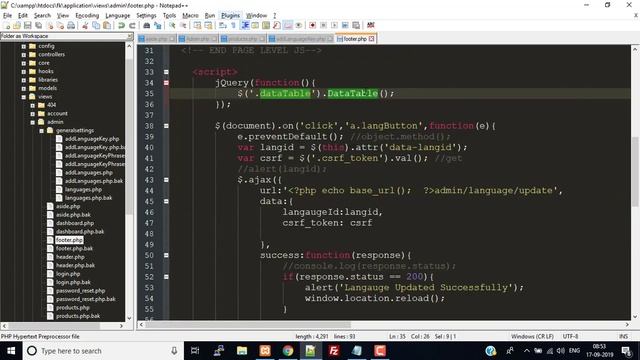Click the editor horizontal scrollbar thumb
This screenshot has height=360, width=640.
248,325
